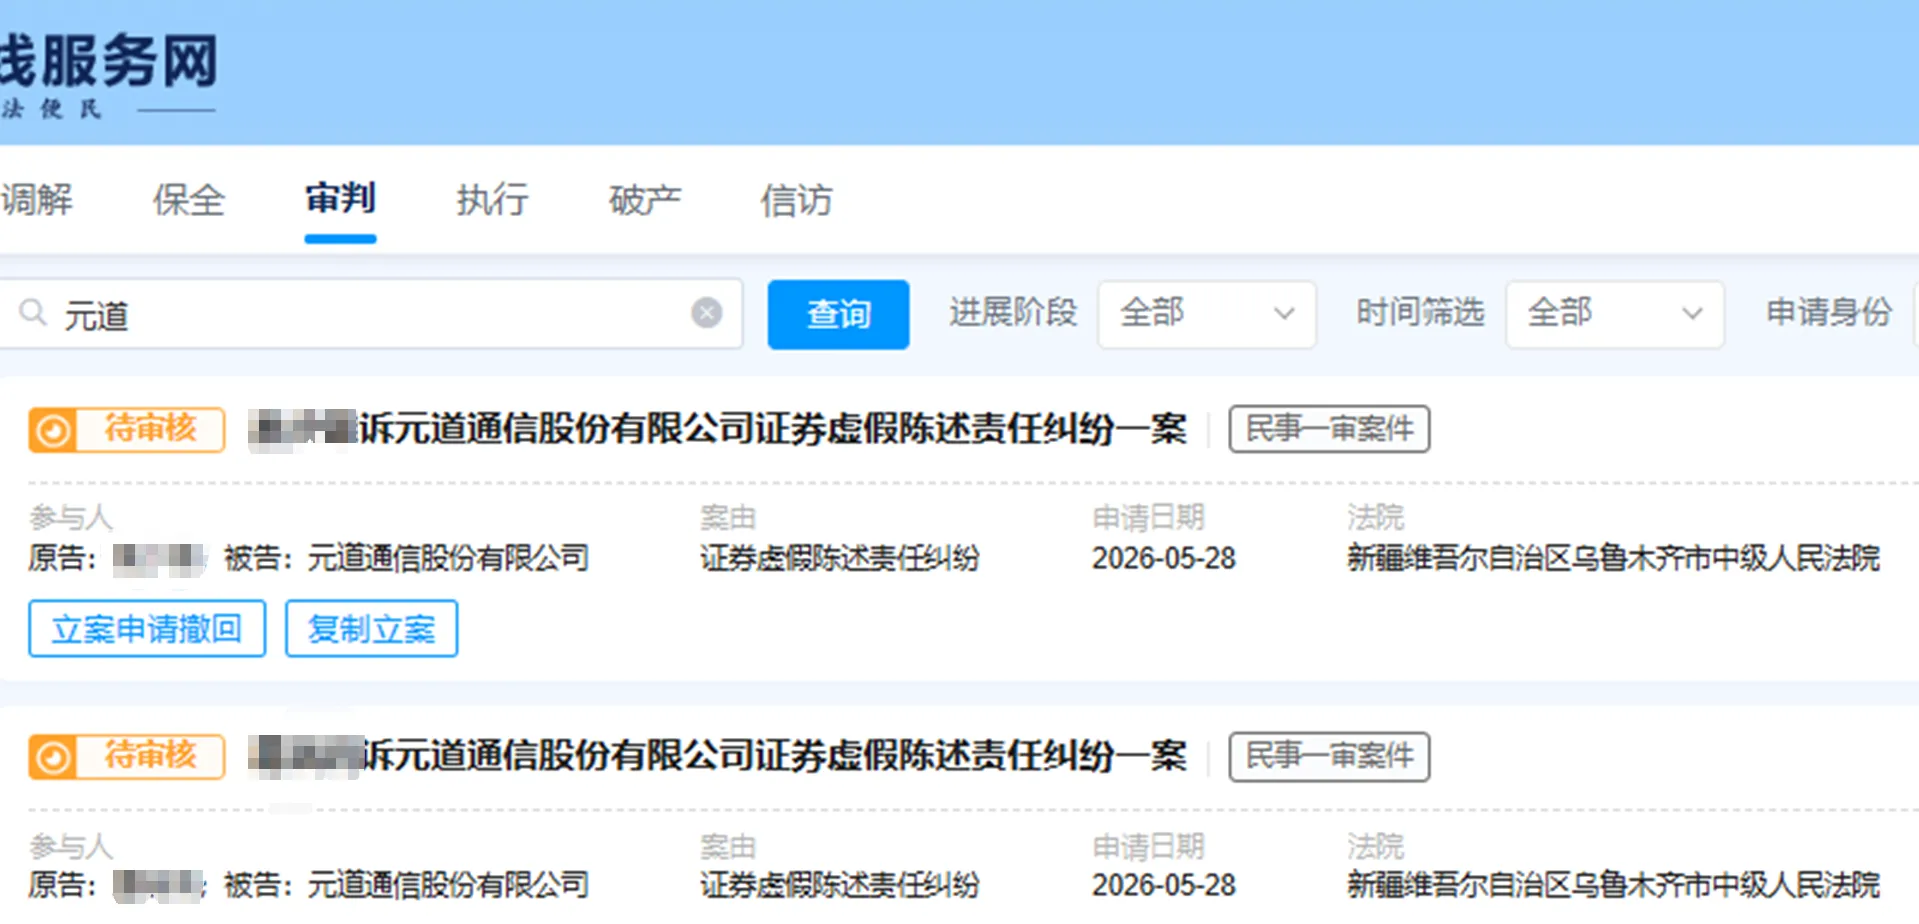
Task: Click the 待审核 status badge on first case
Action: point(126,430)
